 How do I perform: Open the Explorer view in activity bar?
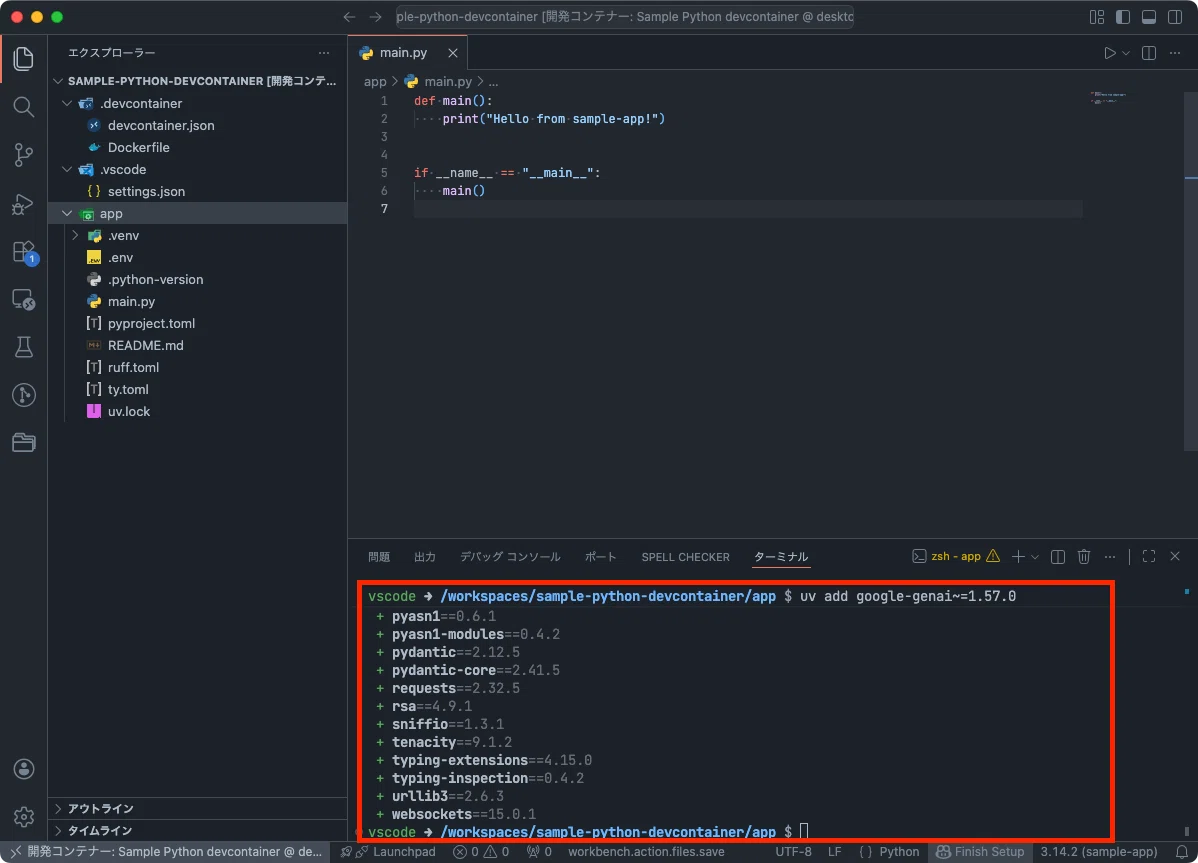[24, 59]
